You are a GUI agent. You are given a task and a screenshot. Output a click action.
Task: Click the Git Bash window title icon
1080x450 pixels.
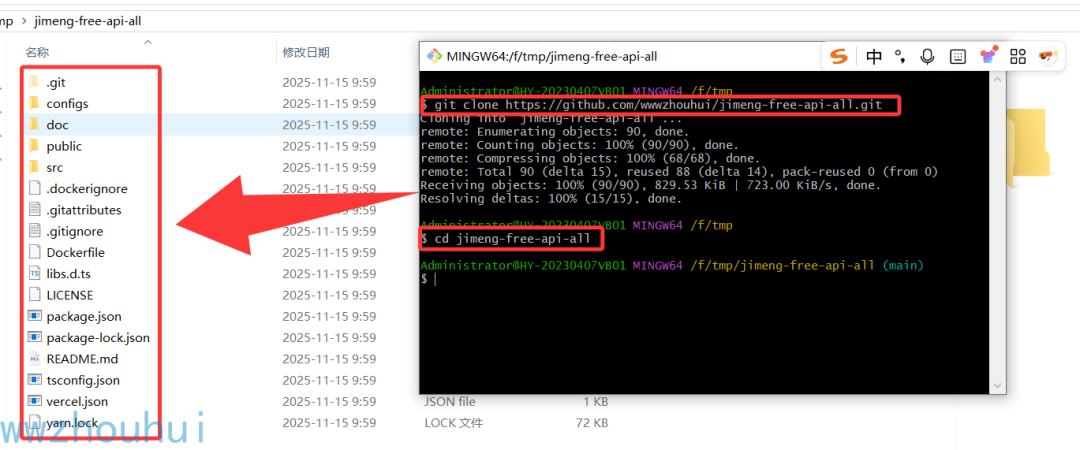pos(434,56)
